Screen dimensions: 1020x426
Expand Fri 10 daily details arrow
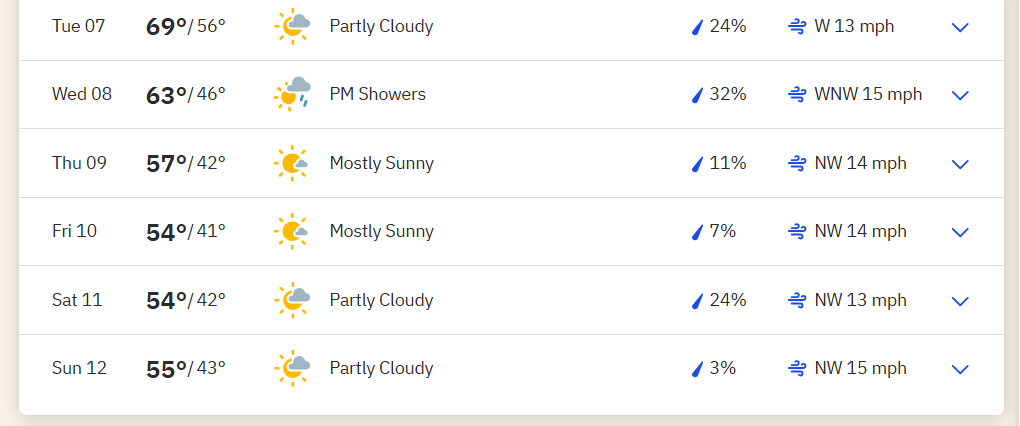click(x=960, y=232)
